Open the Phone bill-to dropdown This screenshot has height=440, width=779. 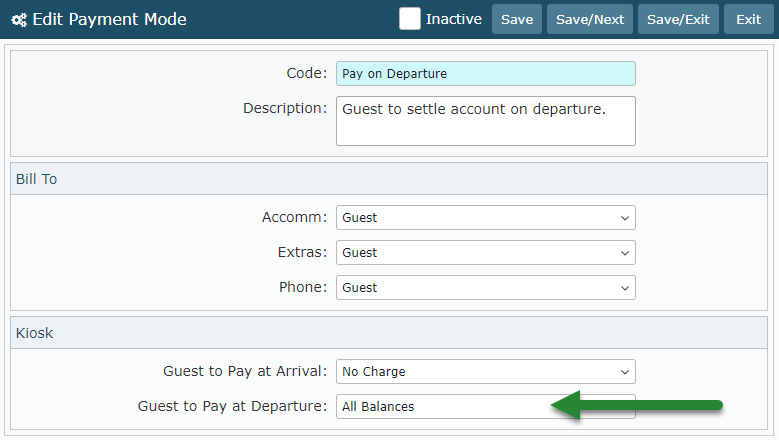(485, 287)
